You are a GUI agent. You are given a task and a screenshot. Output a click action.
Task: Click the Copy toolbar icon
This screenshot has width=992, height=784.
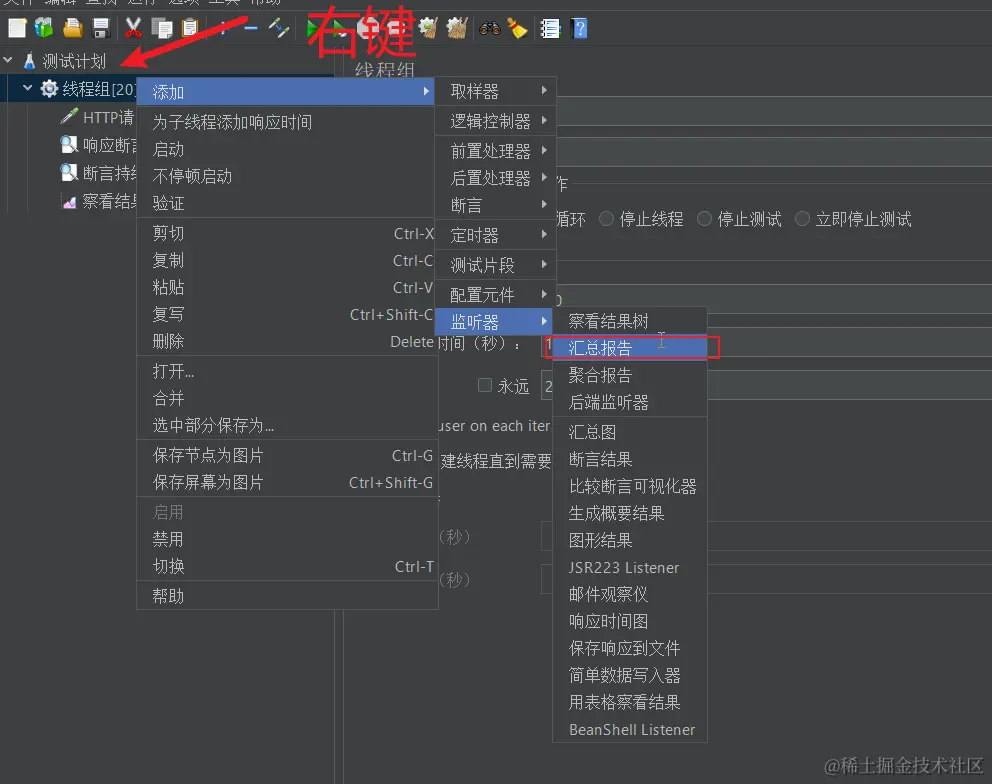tap(161, 27)
